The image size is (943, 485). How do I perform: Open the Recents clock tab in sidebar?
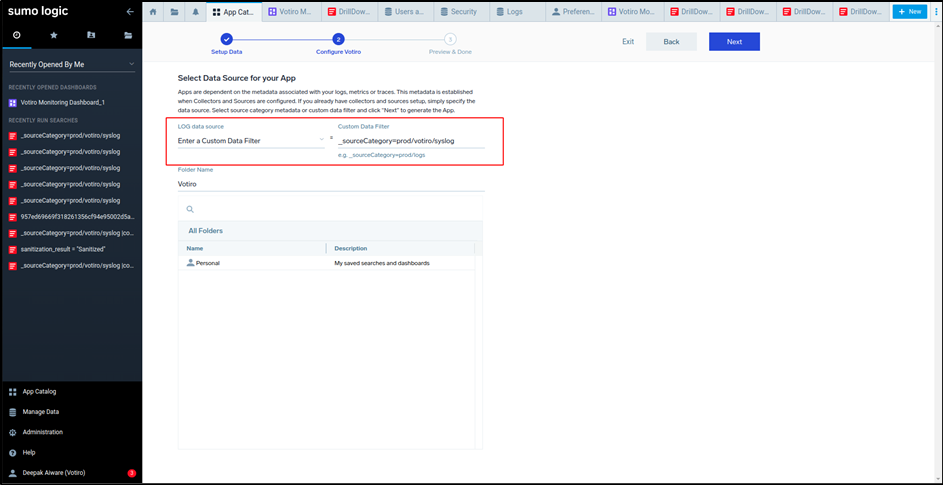16,35
